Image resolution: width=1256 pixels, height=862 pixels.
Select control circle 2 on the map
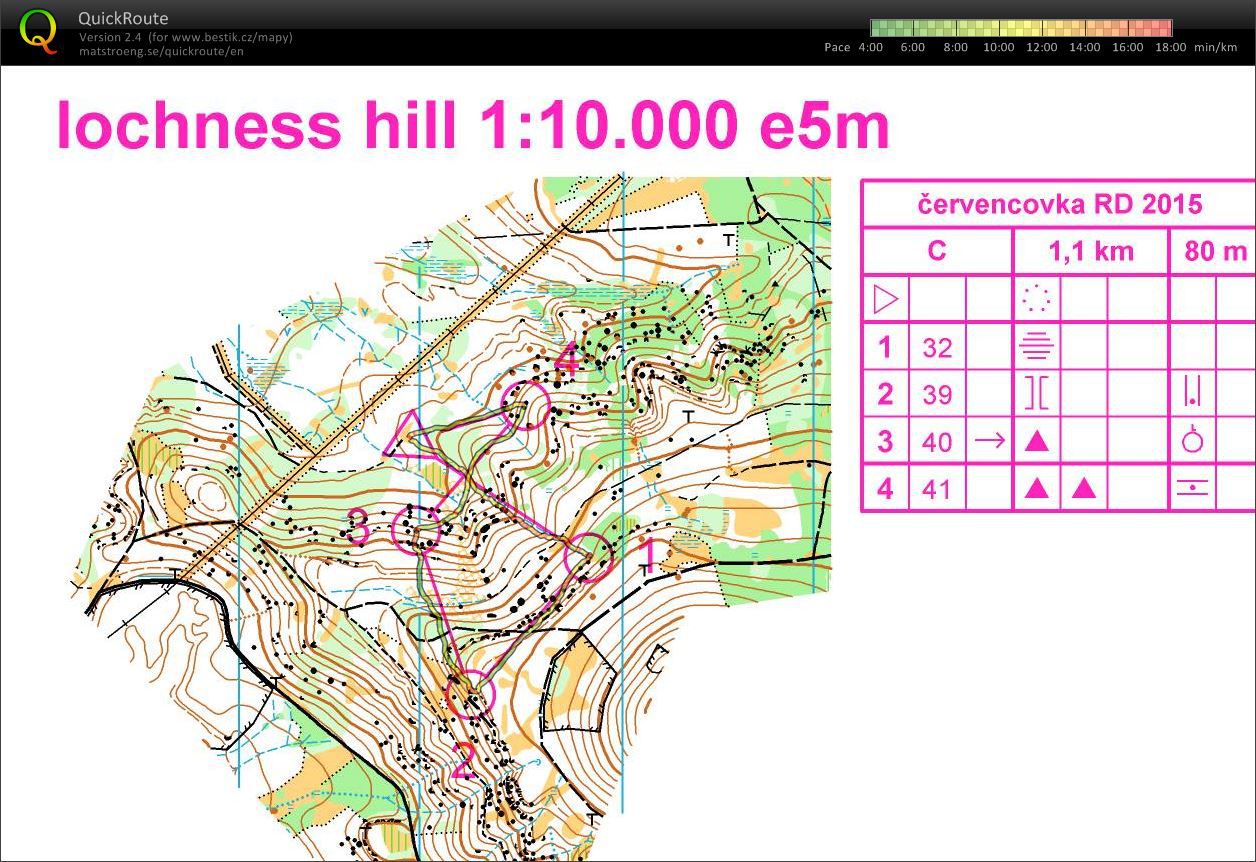tap(470, 694)
